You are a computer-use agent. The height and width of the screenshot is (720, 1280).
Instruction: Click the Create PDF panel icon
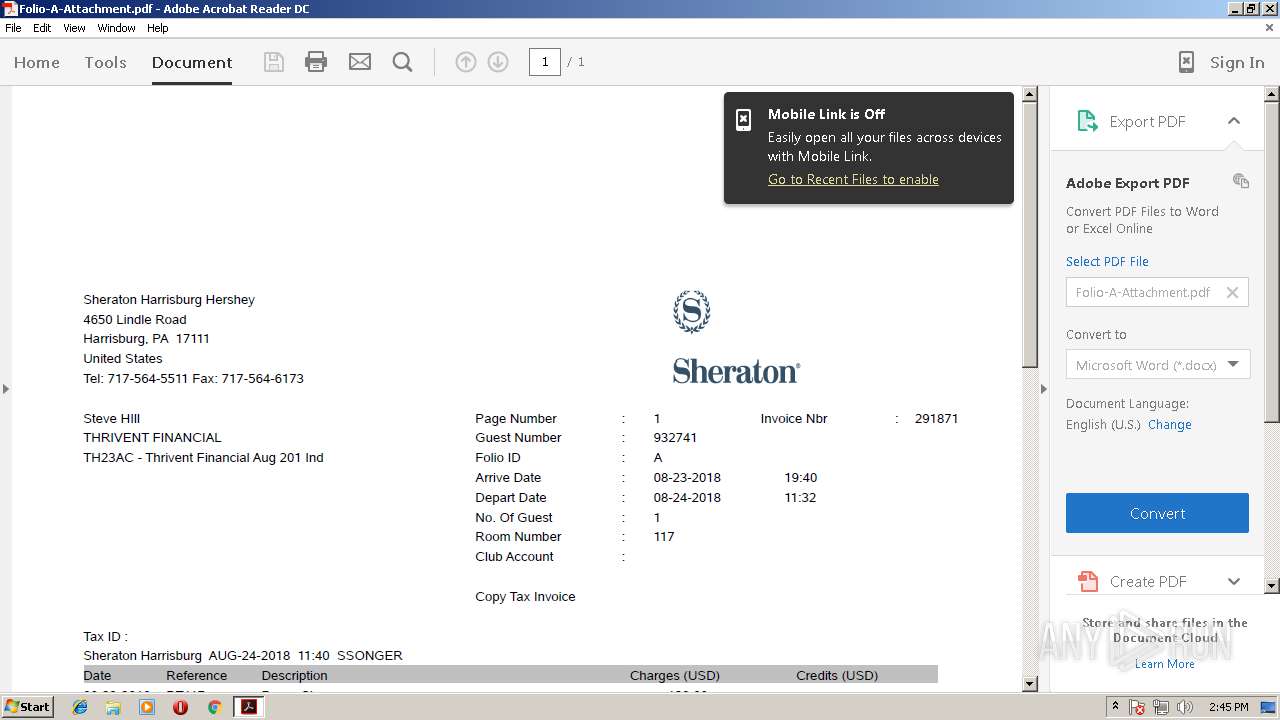pos(1087,581)
